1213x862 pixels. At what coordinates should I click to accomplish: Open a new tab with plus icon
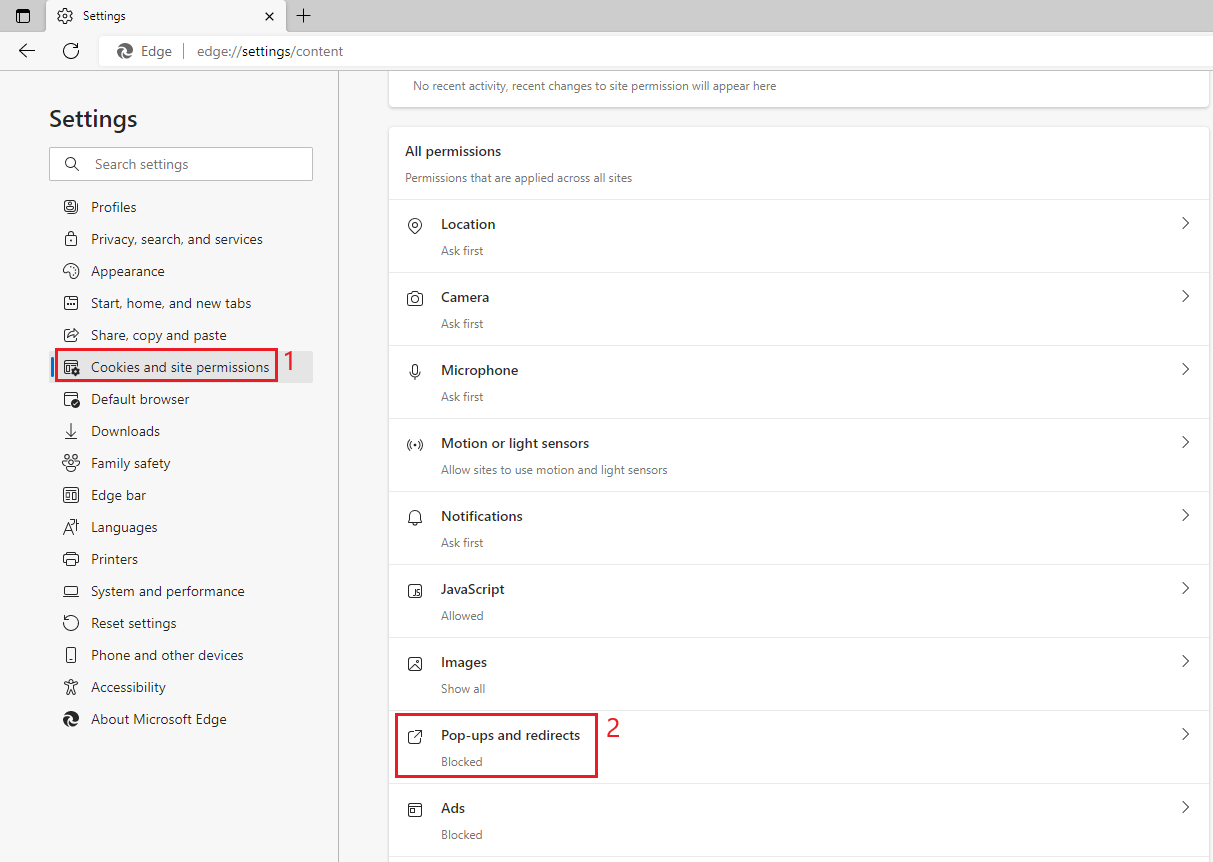pos(304,16)
